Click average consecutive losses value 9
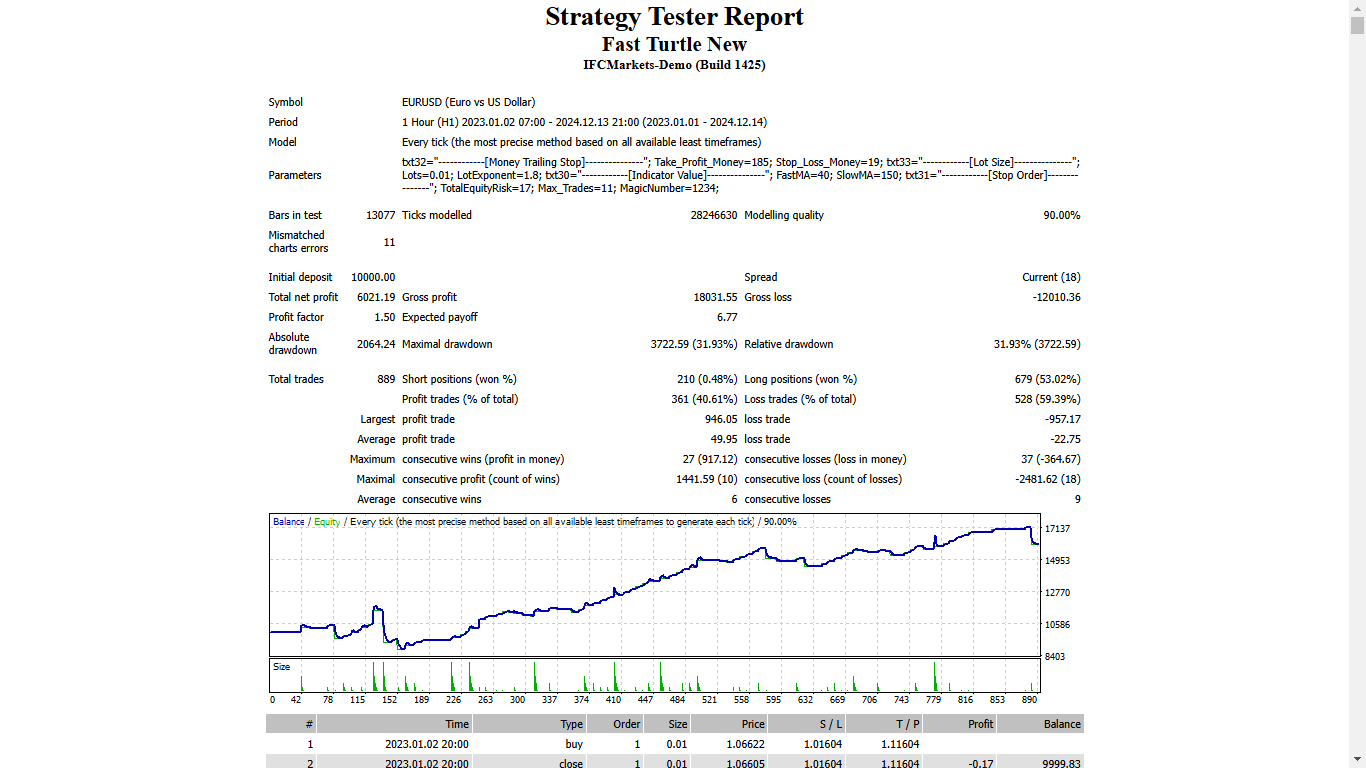 [1077, 499]
